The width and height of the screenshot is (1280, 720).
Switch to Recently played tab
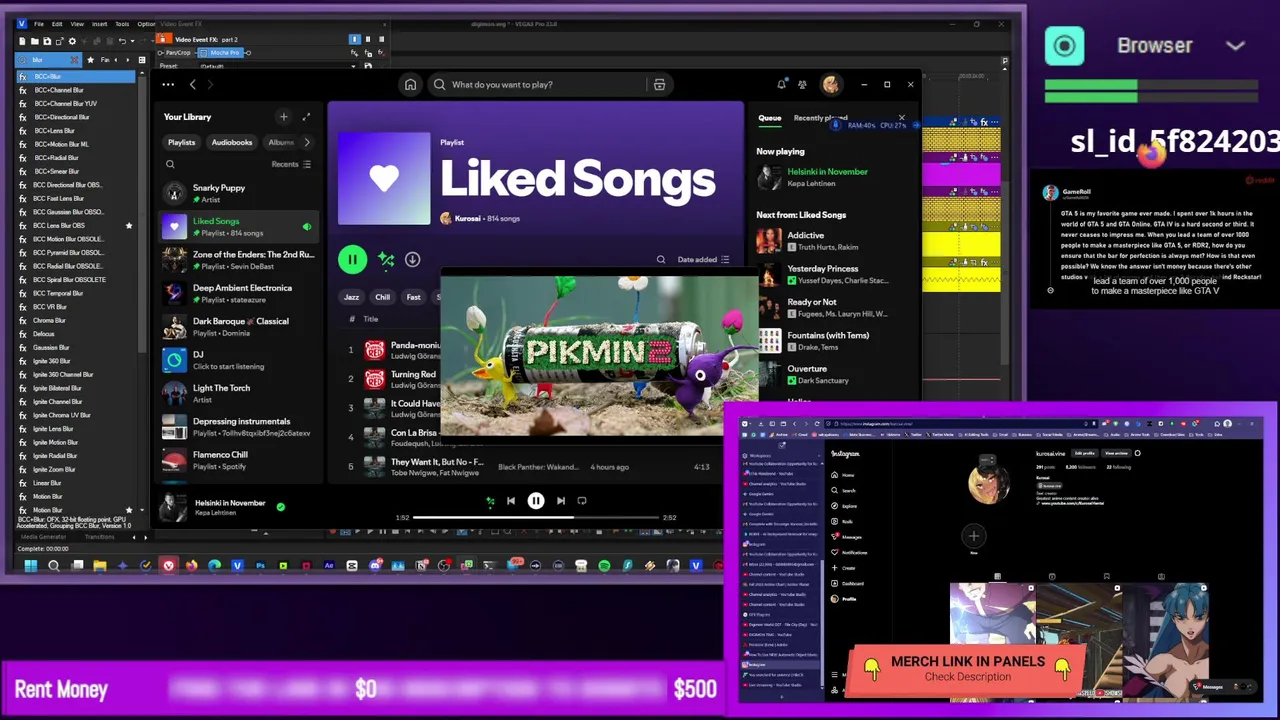(x=820, y=118)
